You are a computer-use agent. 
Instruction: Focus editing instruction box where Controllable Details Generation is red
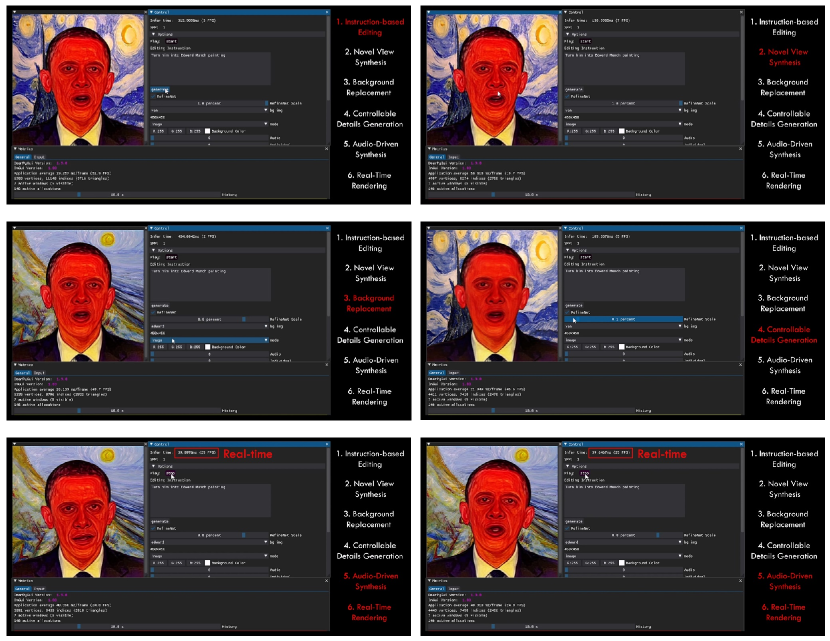[x=625, y=284]
